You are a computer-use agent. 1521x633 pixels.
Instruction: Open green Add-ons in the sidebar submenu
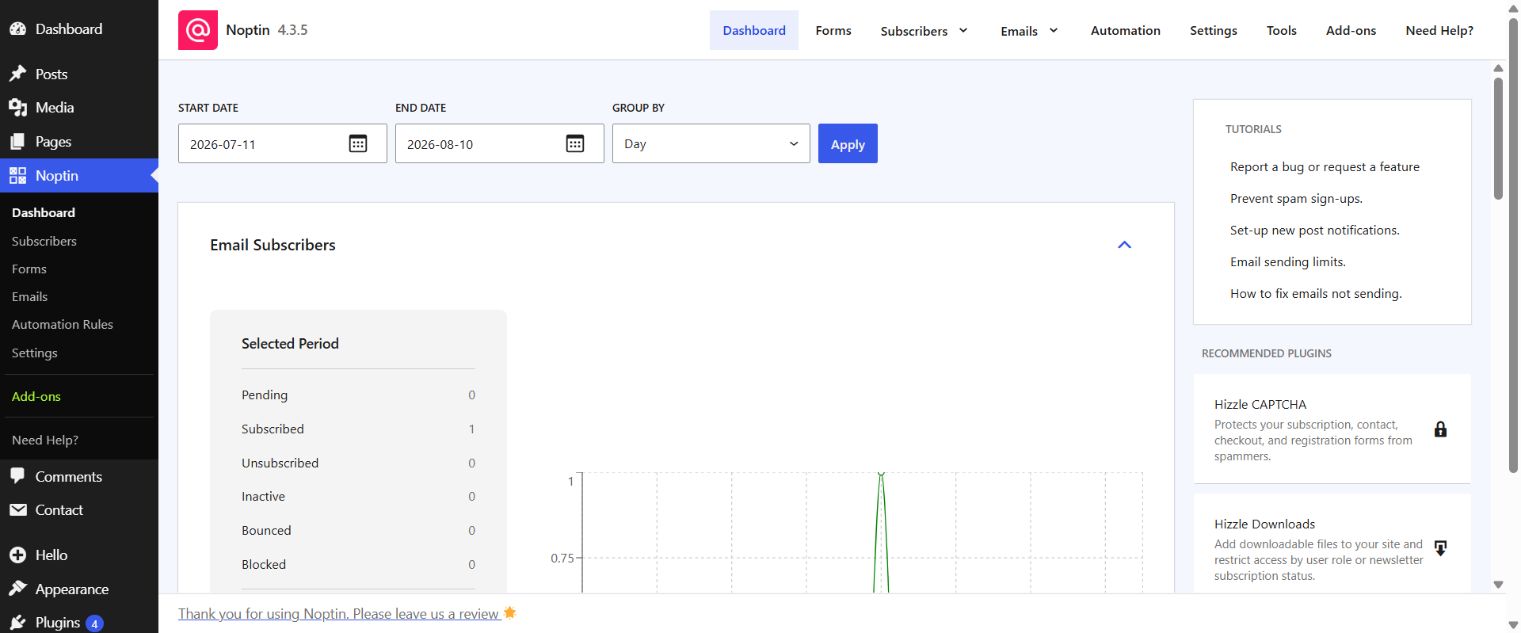click(36, 397)
